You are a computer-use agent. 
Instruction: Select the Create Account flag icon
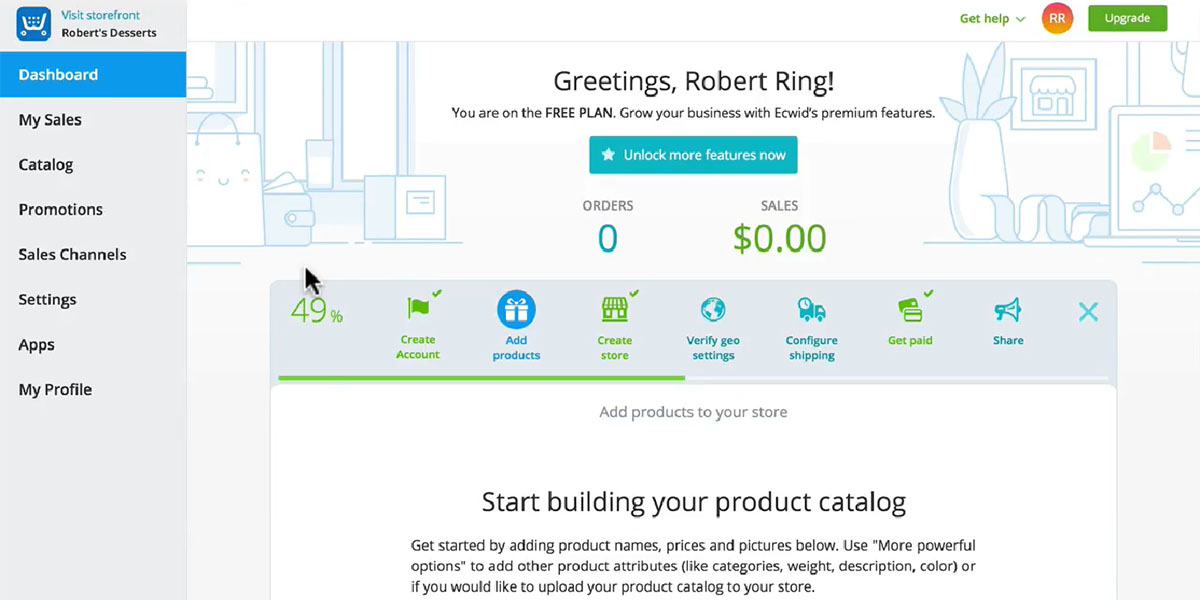(x=418, y=309)
